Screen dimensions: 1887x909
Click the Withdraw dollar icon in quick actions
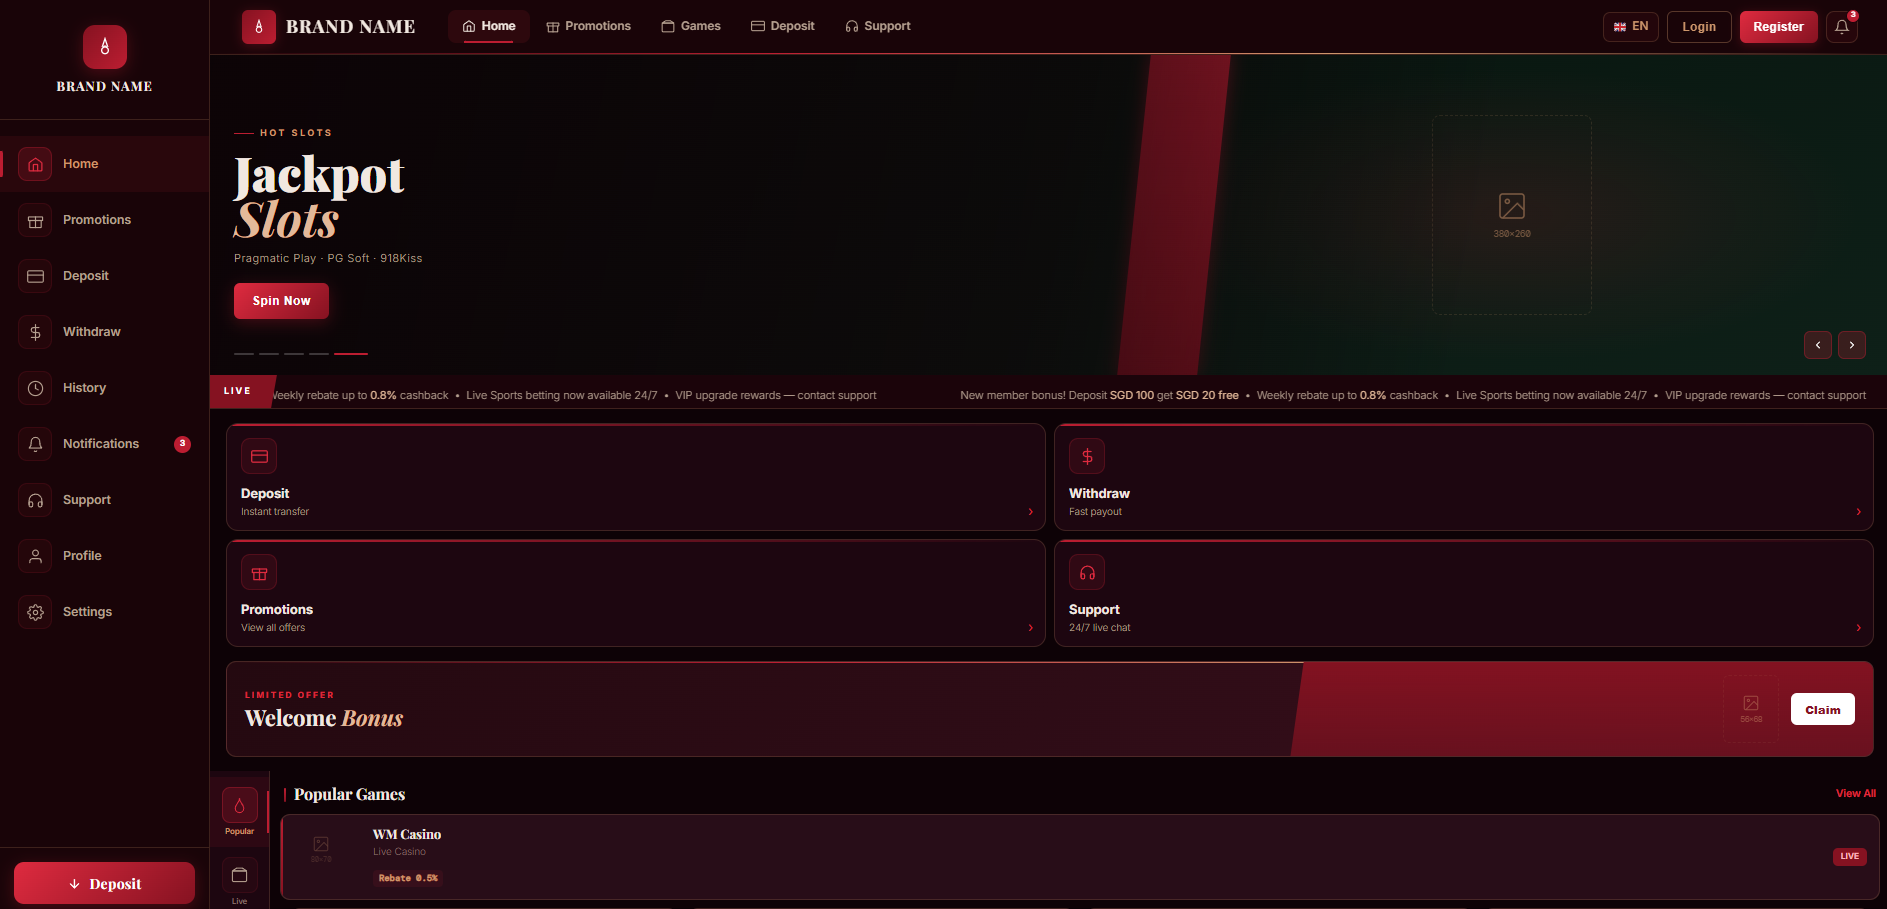pos(1087,457)
